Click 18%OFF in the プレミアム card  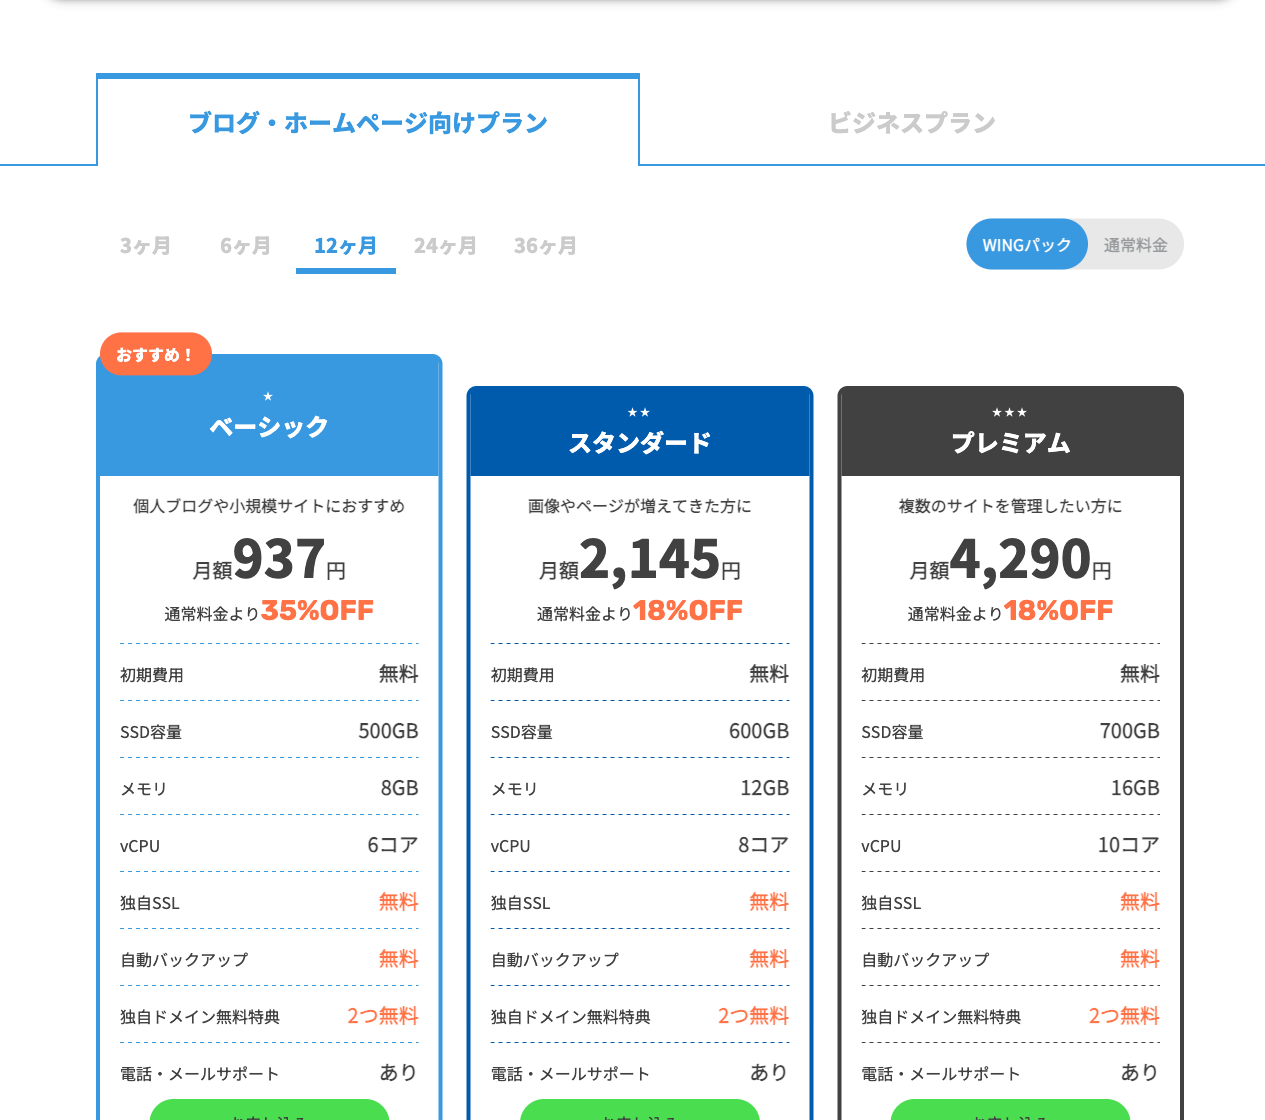[x=1059, y=610]
